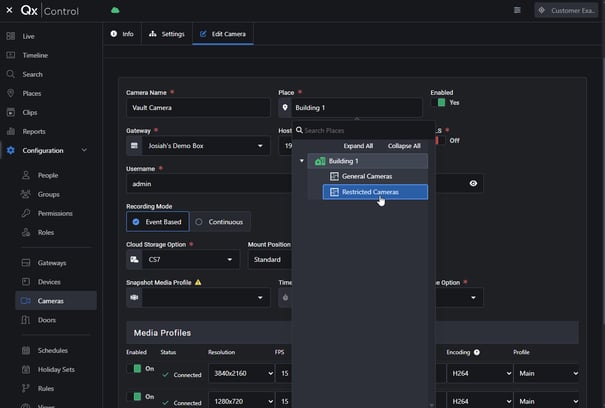Select Restricted Cameras place
Viewport: 605px width, 408px height.
coord(375,192)
